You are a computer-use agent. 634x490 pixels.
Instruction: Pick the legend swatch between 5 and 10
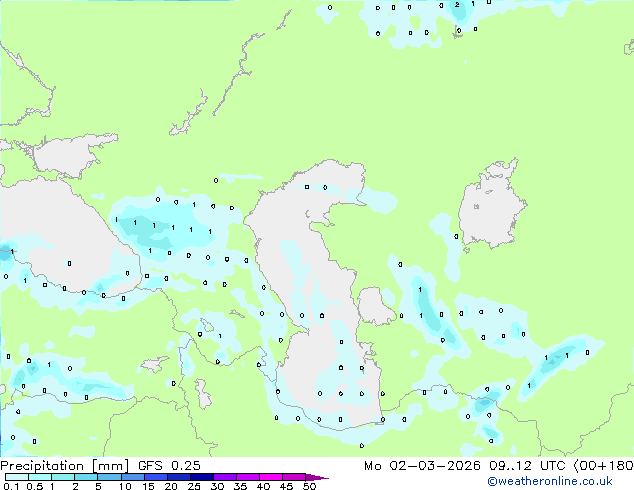click(109, 477)
